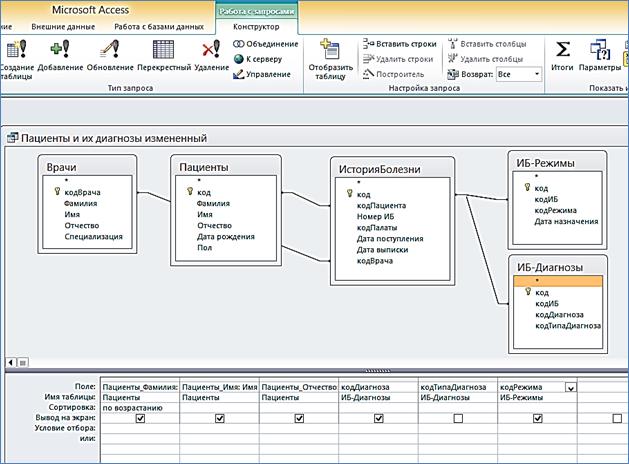This screenshot has height=464, width=629.
Task: Select кодРежима field in ИБ-Режимы table
Action: click(x=555, y=210)
